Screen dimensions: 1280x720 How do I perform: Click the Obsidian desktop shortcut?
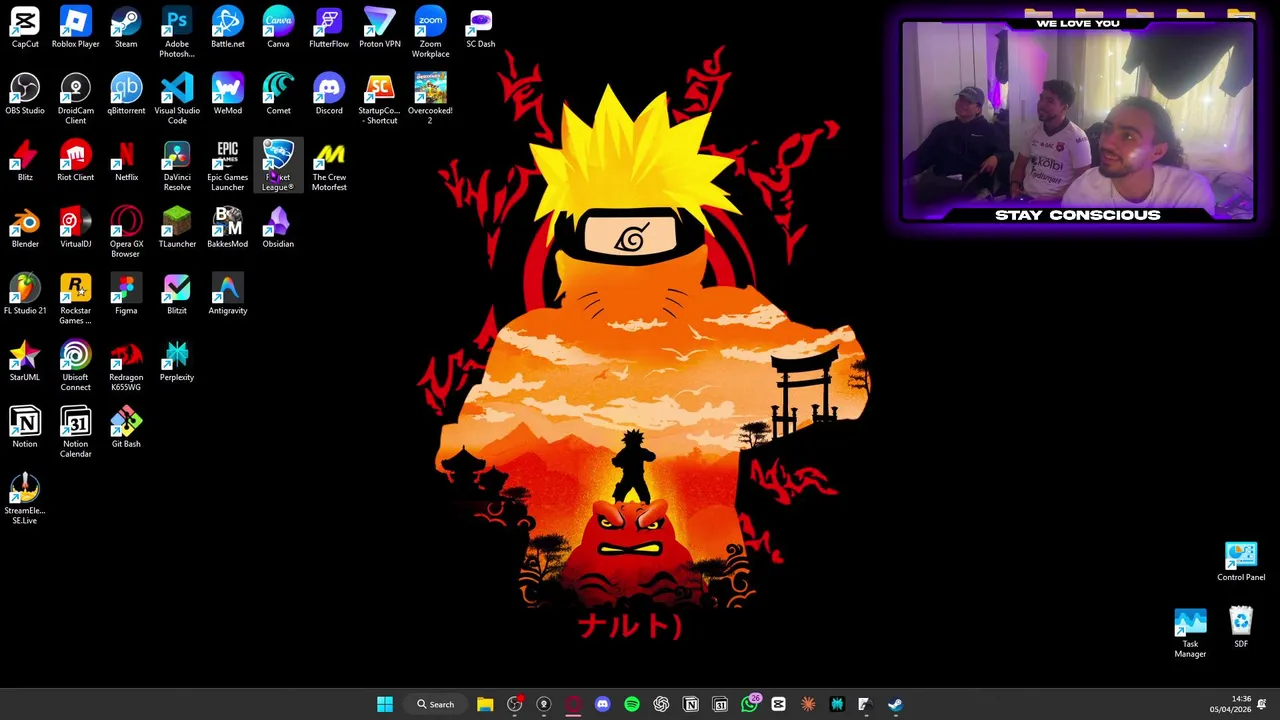coord(278,228)
